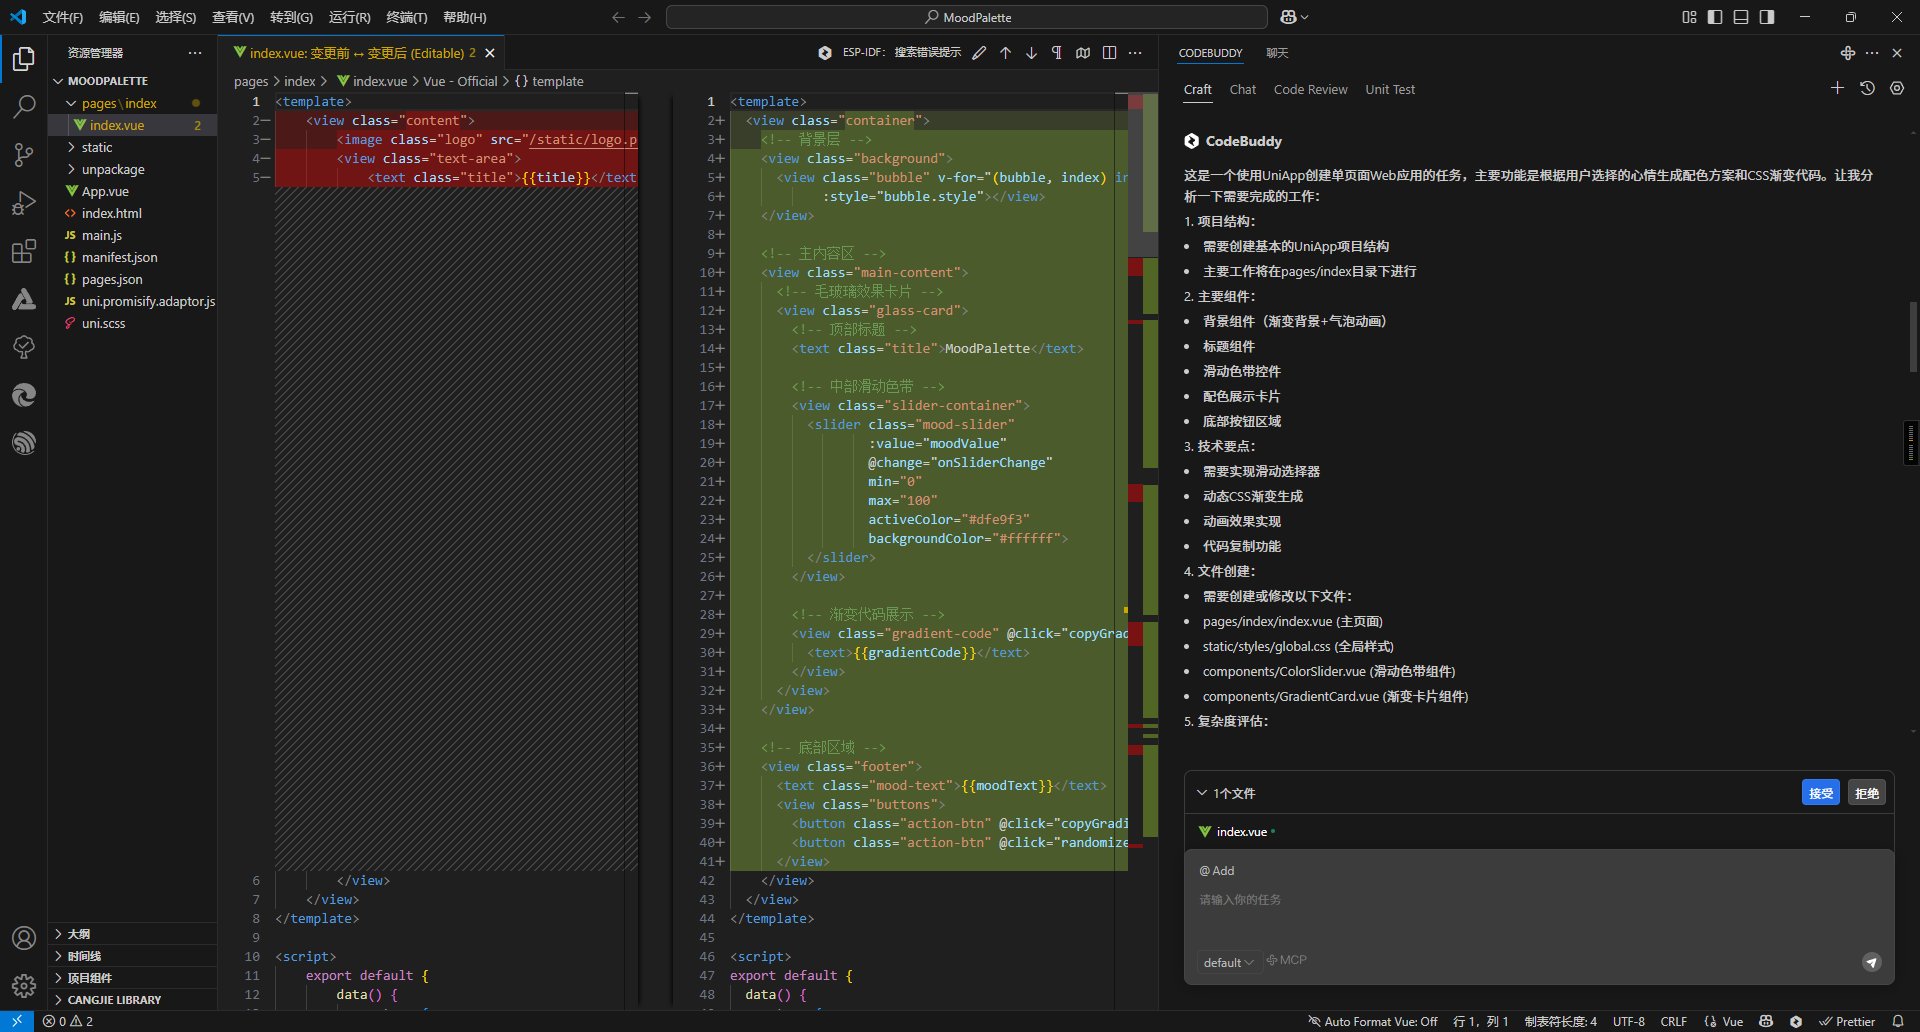Open the ESP-IDF Espressif icon in activity bar

24,443
